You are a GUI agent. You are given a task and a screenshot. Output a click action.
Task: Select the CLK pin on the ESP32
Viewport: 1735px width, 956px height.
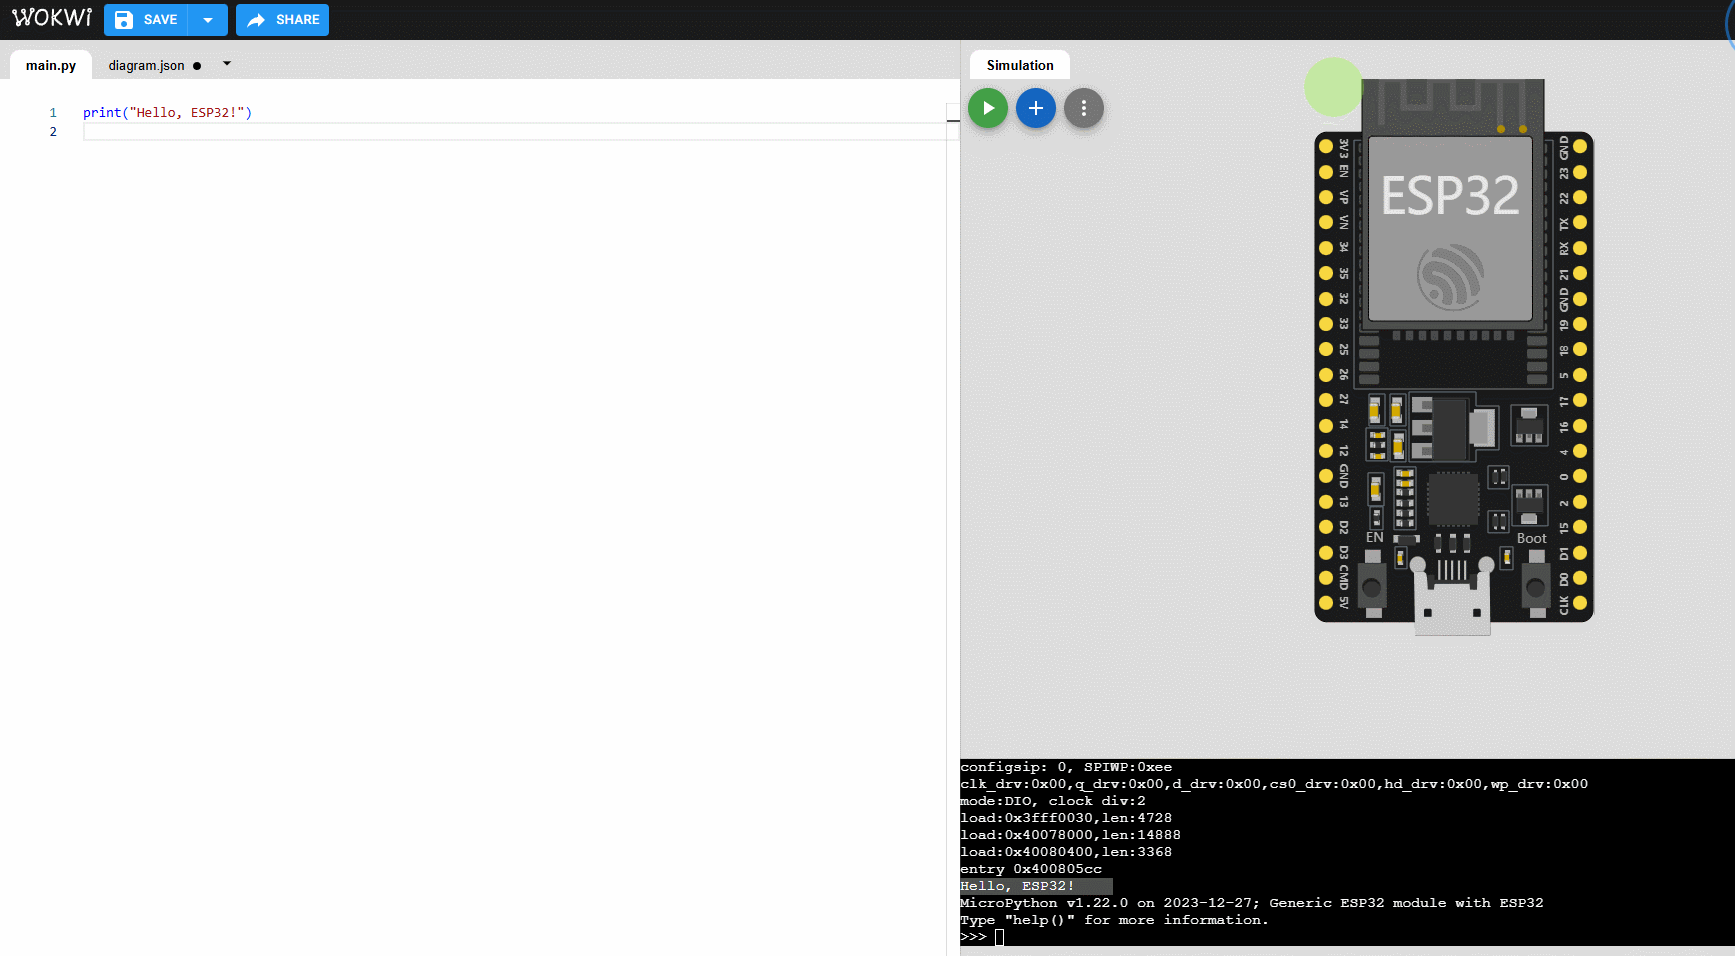(x=1580, y=603)
